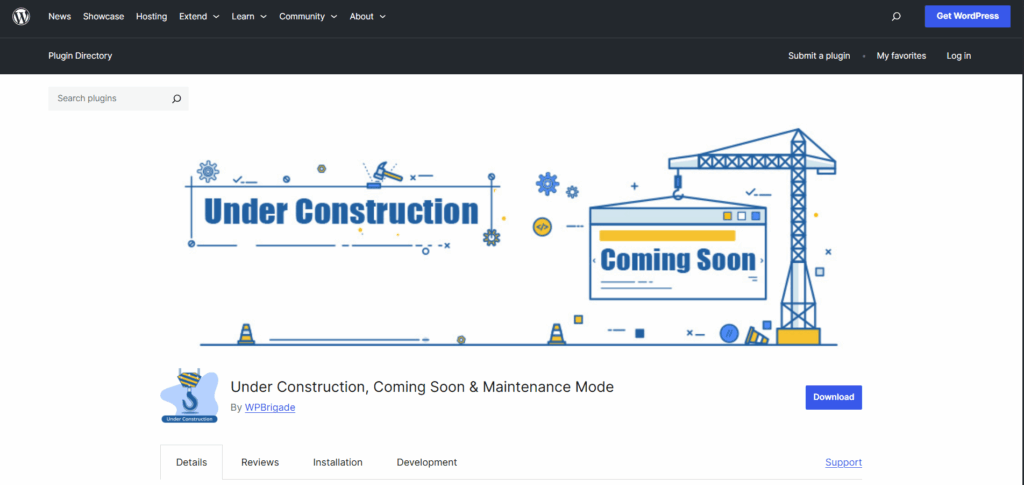Switch to the Development tab

[x=426, y=462]
